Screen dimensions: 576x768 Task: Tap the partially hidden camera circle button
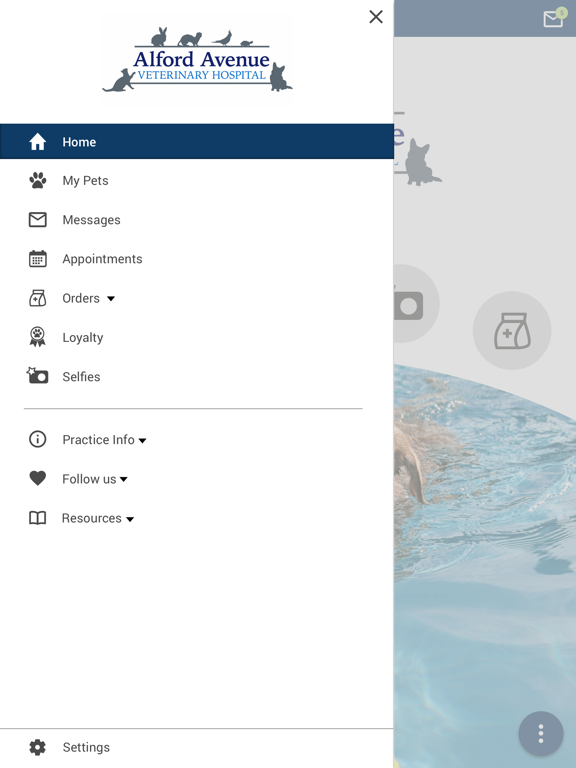point(416,304)
